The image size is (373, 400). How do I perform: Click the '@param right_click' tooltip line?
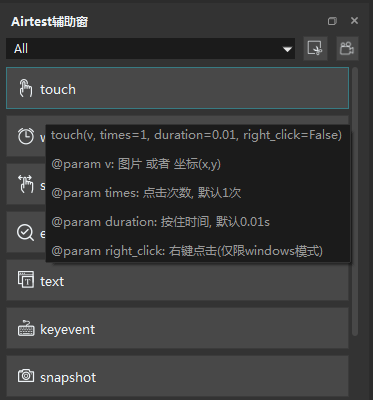click(187, 251)
